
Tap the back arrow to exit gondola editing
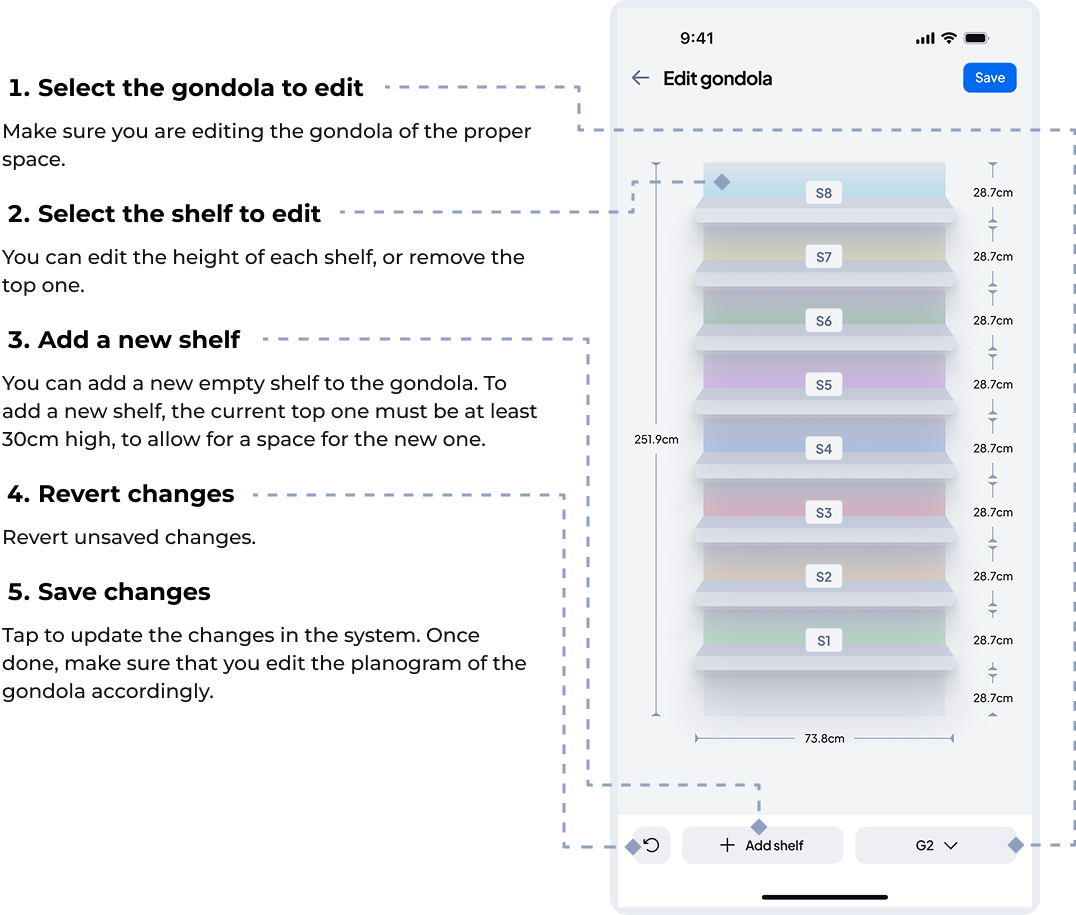pos(640,77)
